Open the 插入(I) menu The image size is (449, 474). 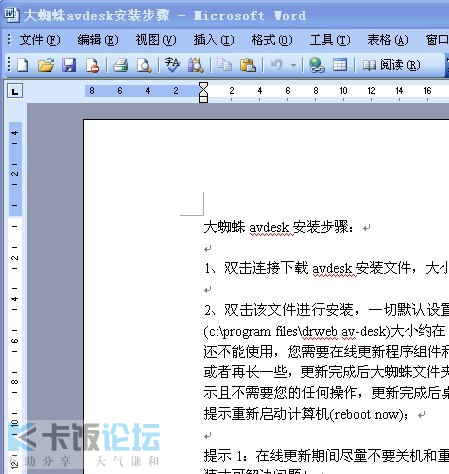(x=214, y=40)
